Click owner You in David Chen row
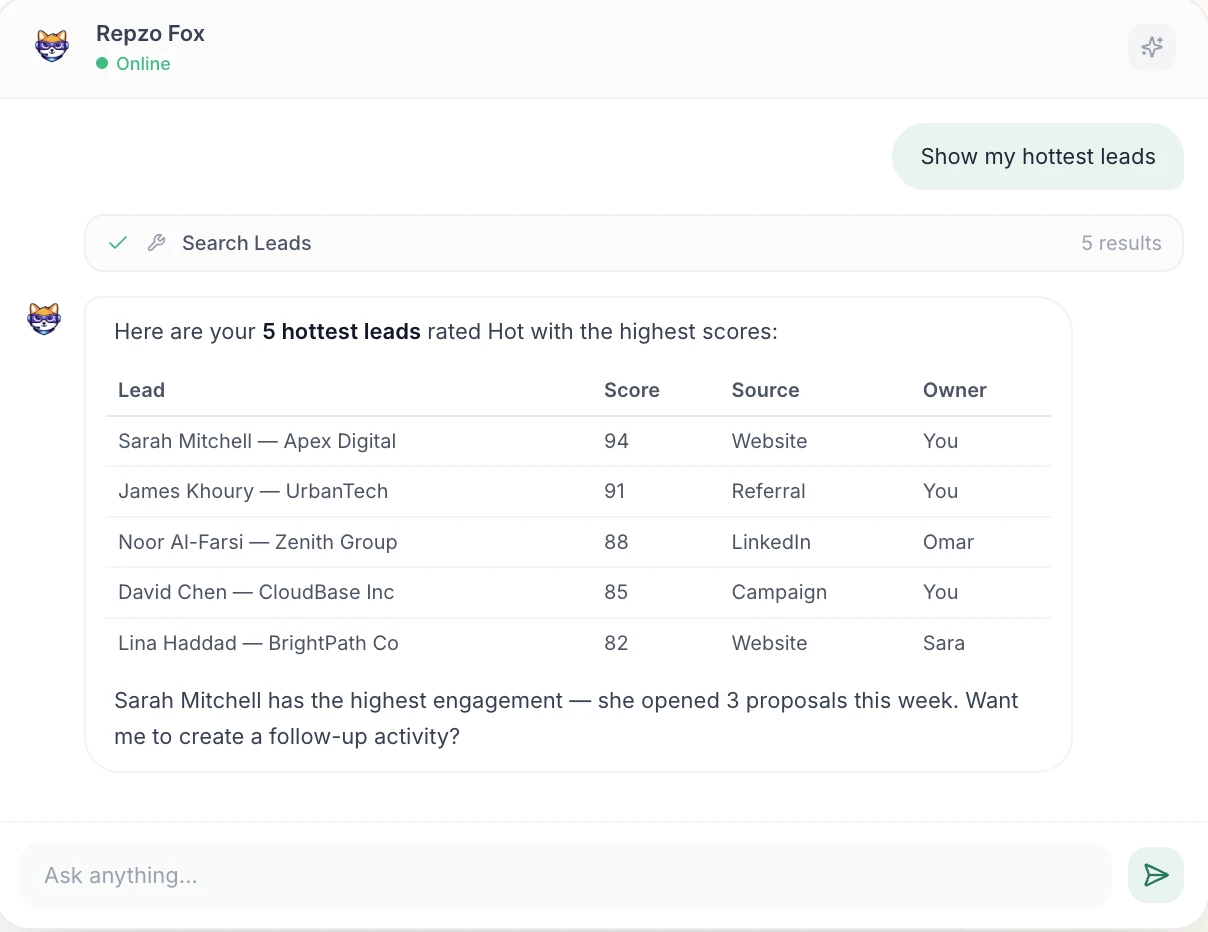 pos(940,592)
